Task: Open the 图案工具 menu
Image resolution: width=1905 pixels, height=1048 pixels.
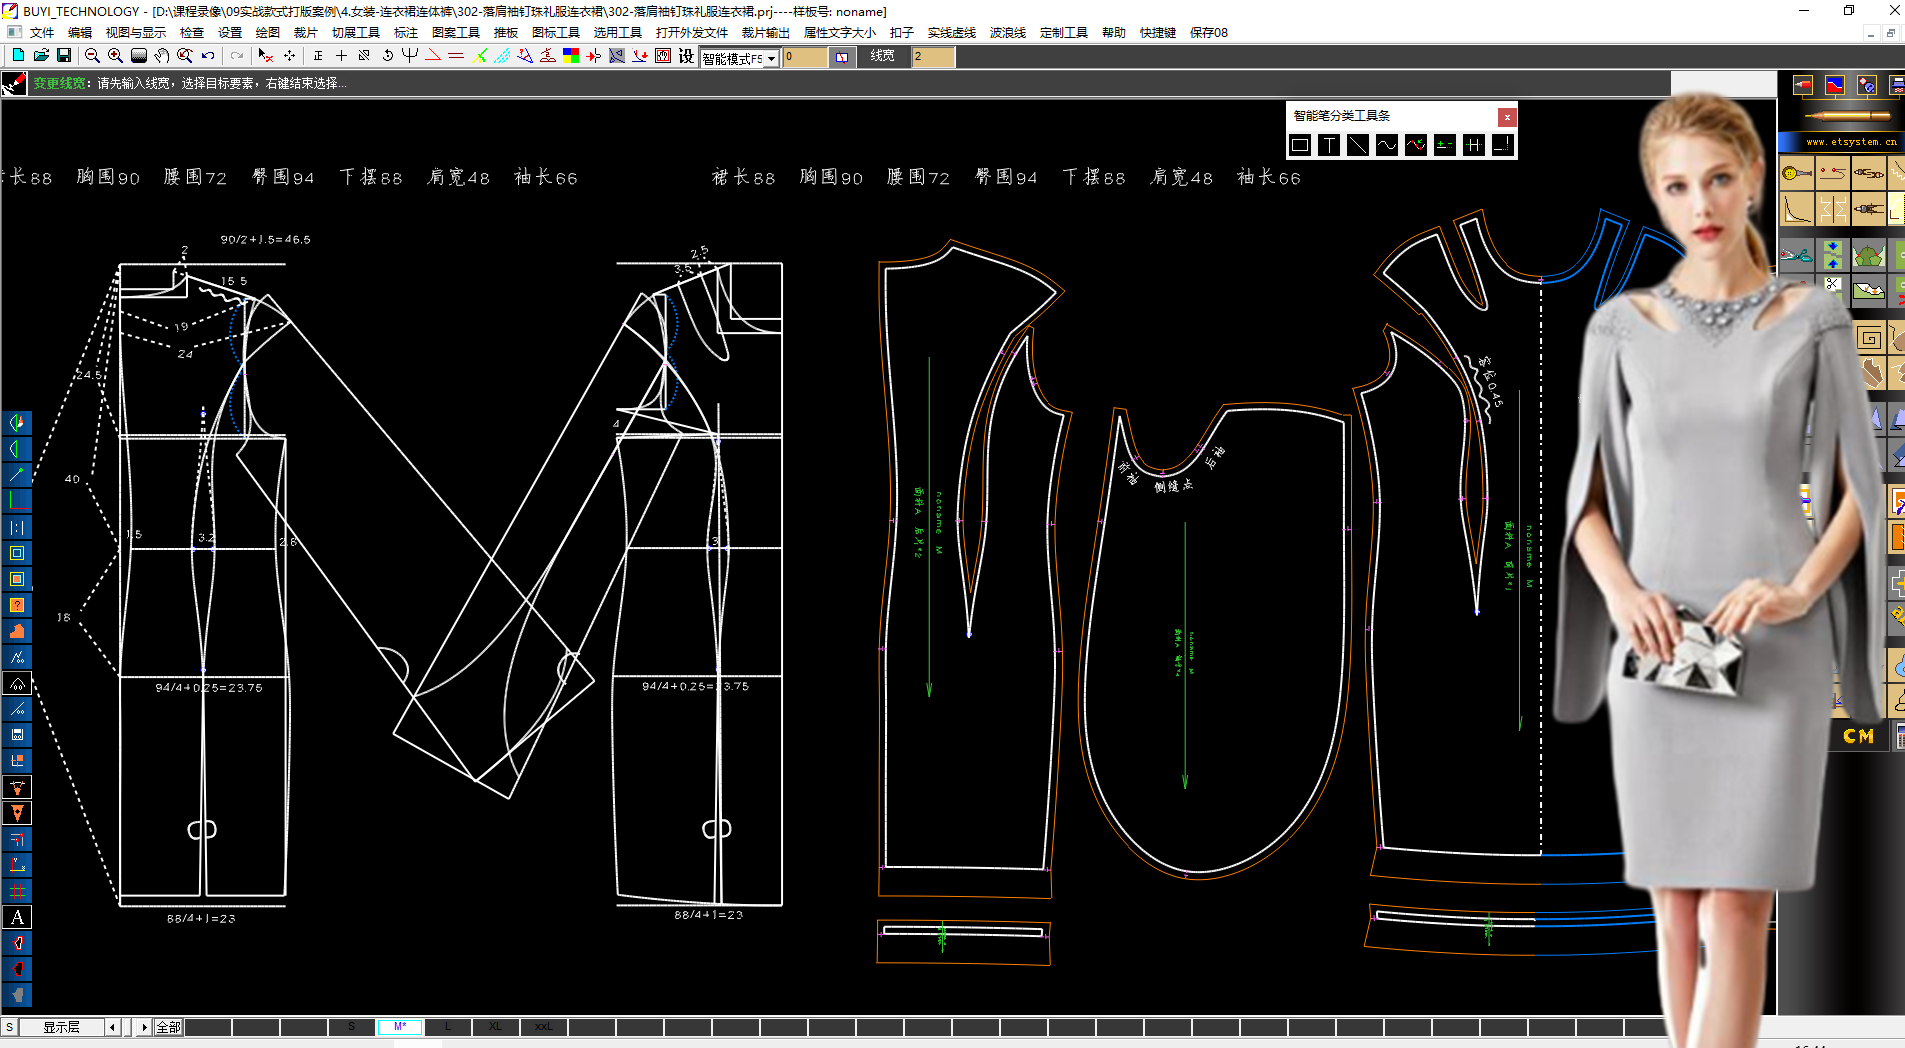Action: point(455,32)
